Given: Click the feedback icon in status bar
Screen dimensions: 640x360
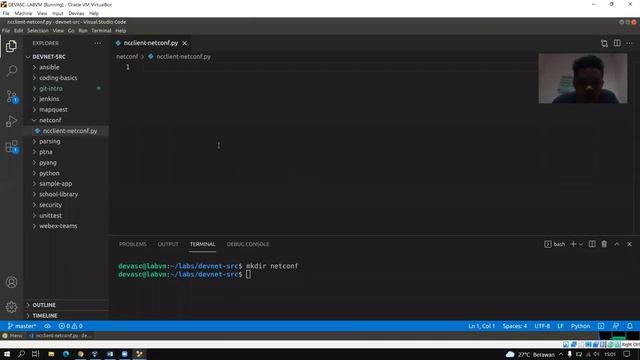Looking at the screenshot, I should [616, 326].
